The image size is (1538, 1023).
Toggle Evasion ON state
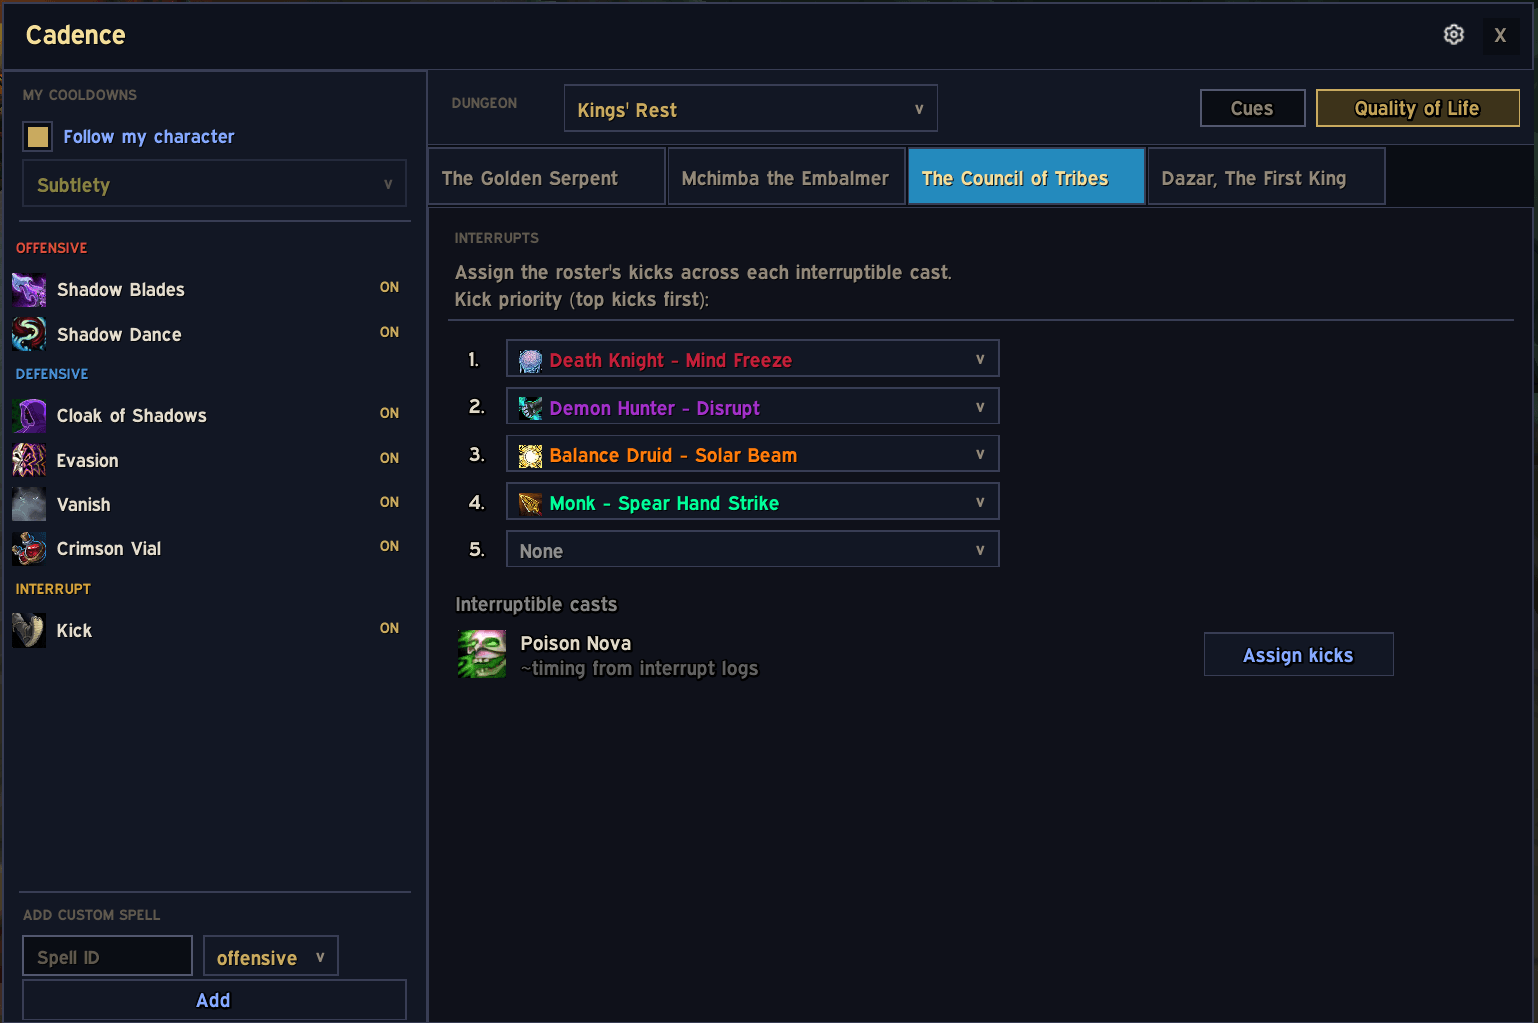[389, 458]
